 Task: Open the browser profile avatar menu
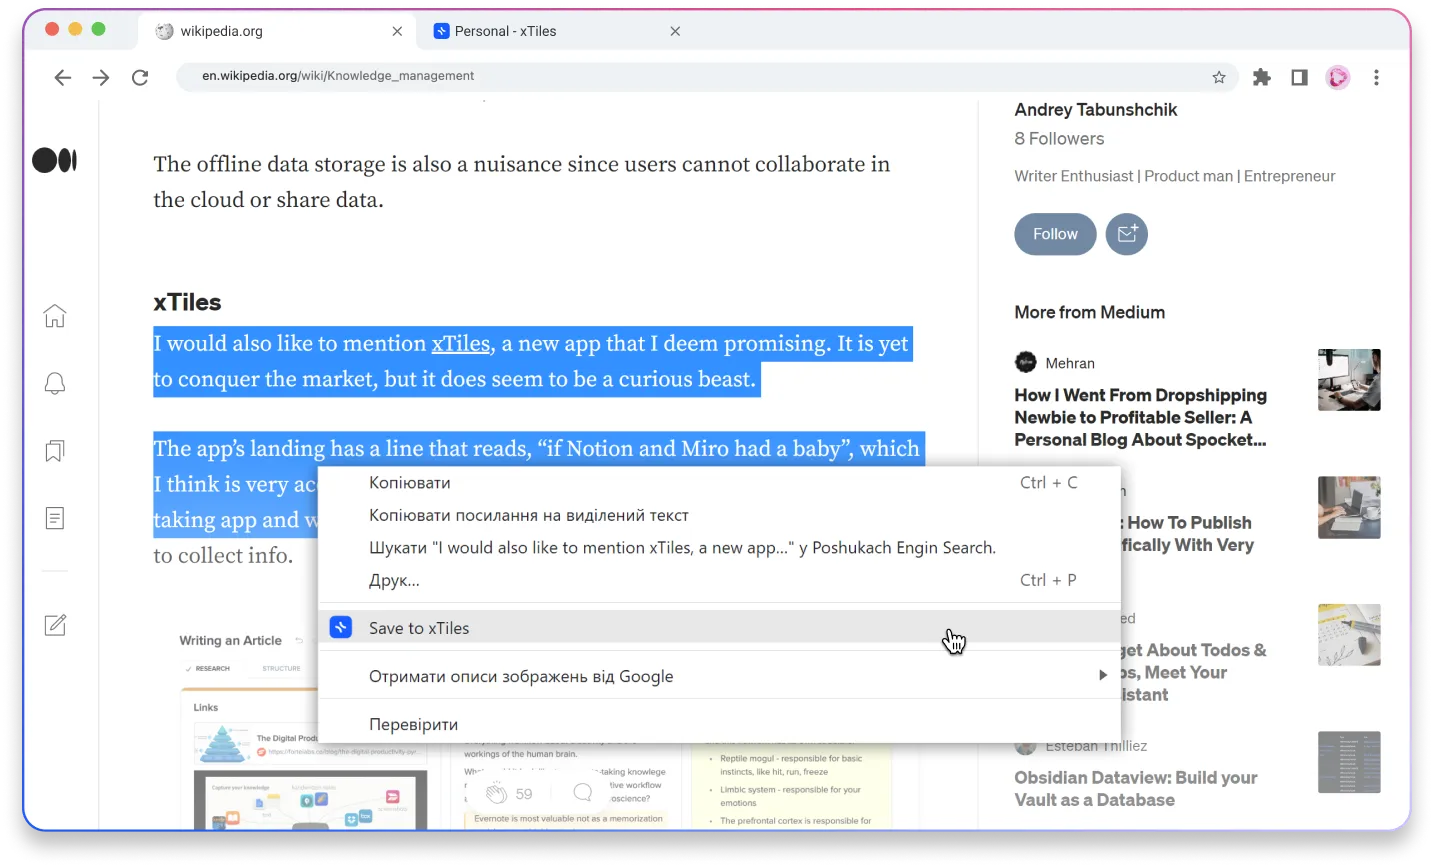coord(1338,76)
